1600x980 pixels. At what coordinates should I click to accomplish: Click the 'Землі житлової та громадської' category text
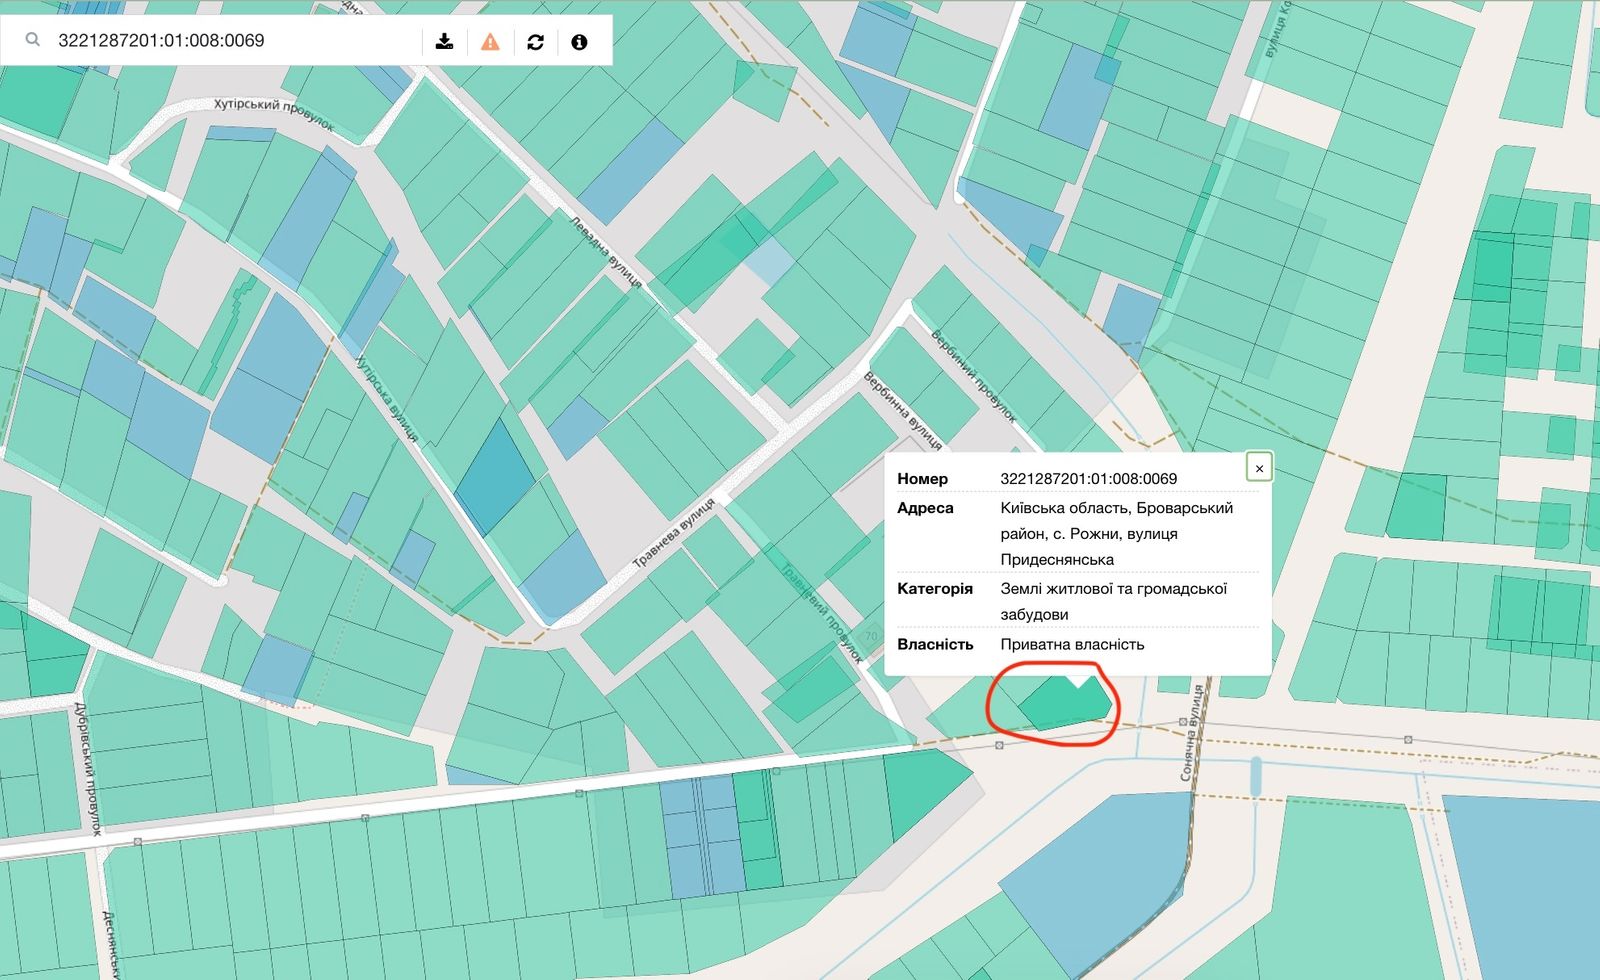(1113, 589)
